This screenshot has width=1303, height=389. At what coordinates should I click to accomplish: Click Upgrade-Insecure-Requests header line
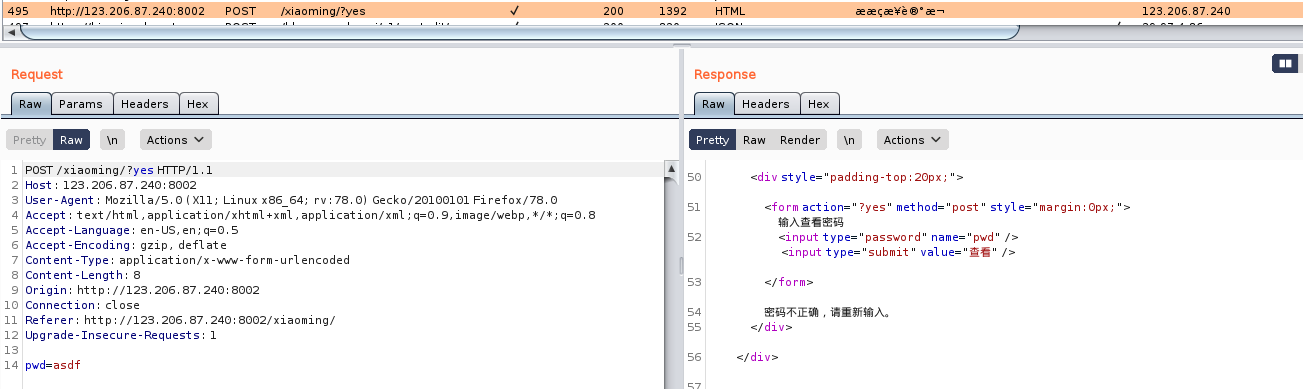point(121,335)
